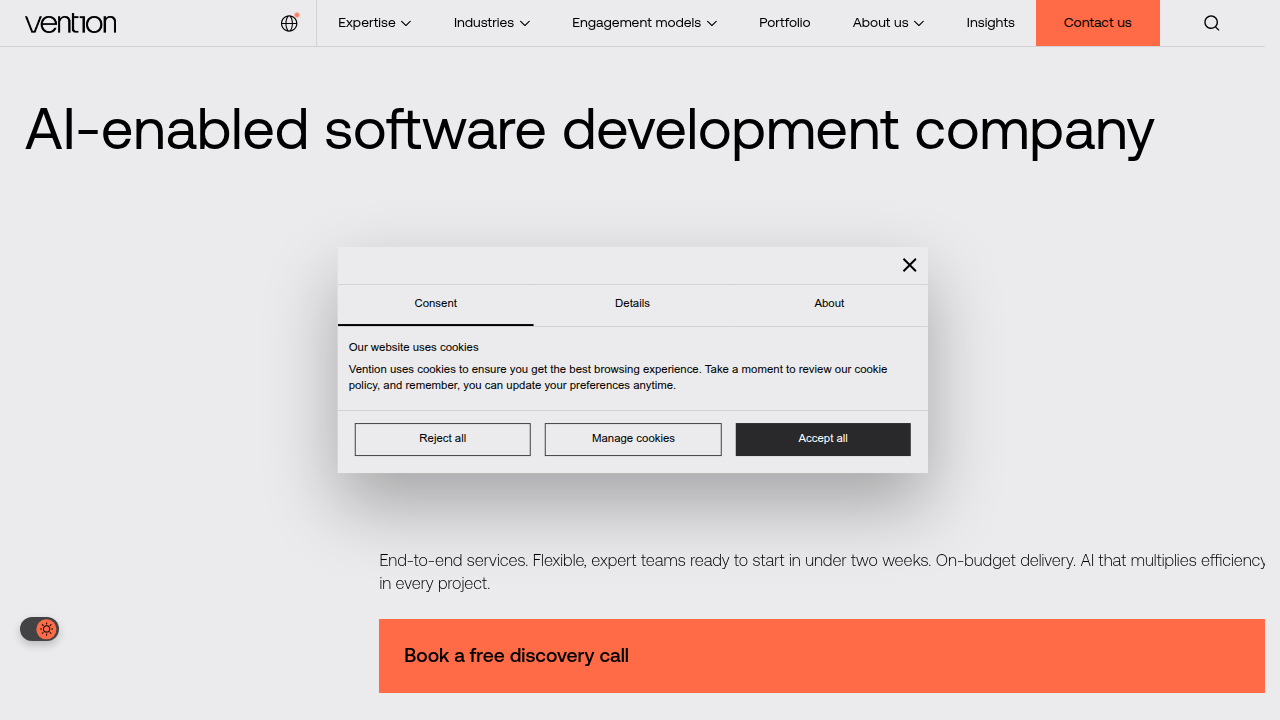Expand the Engagement models dropdown
The width and height of the screenshot is (1280, 720).
(x=644, y=23)
